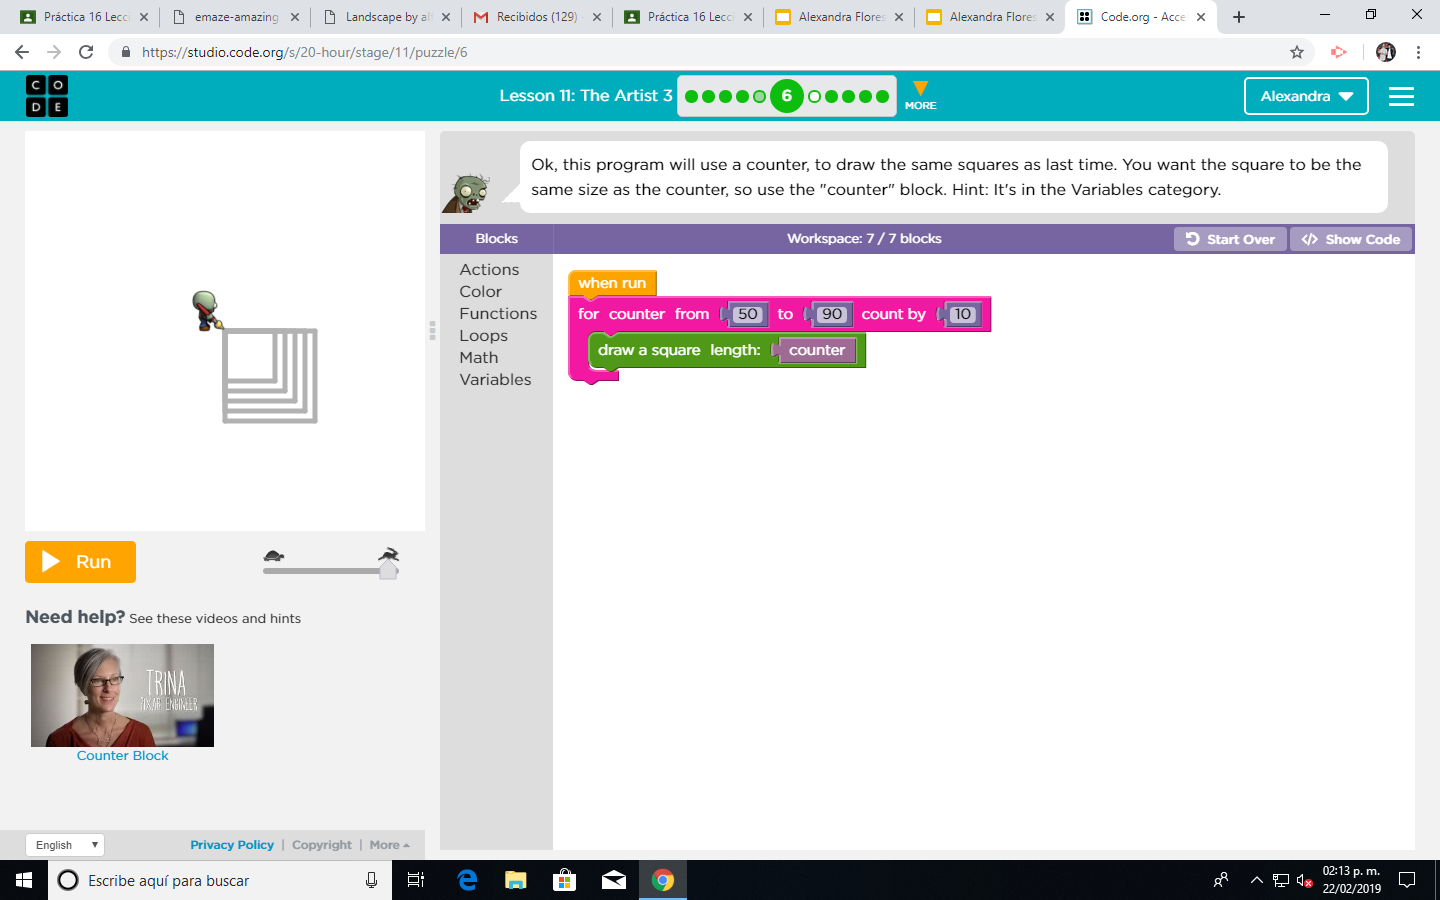Click the 'count by' value field 10
This screenshot has height=900, width=1440.
click(962, 314)
